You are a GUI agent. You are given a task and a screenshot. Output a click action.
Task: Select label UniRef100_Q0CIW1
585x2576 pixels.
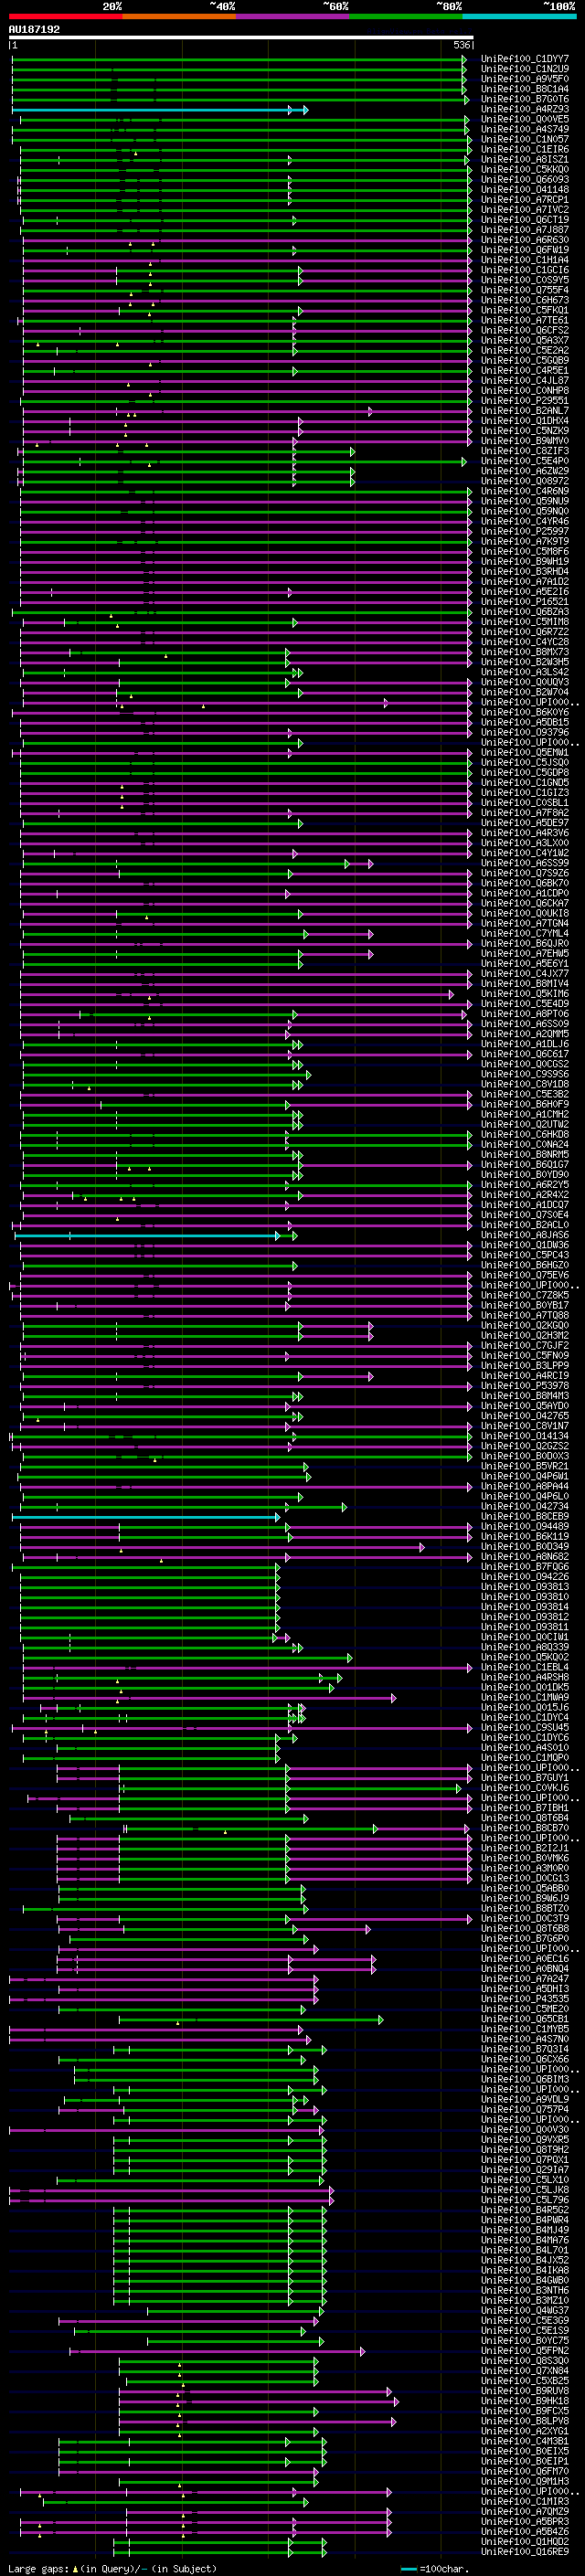[524, 1637]
